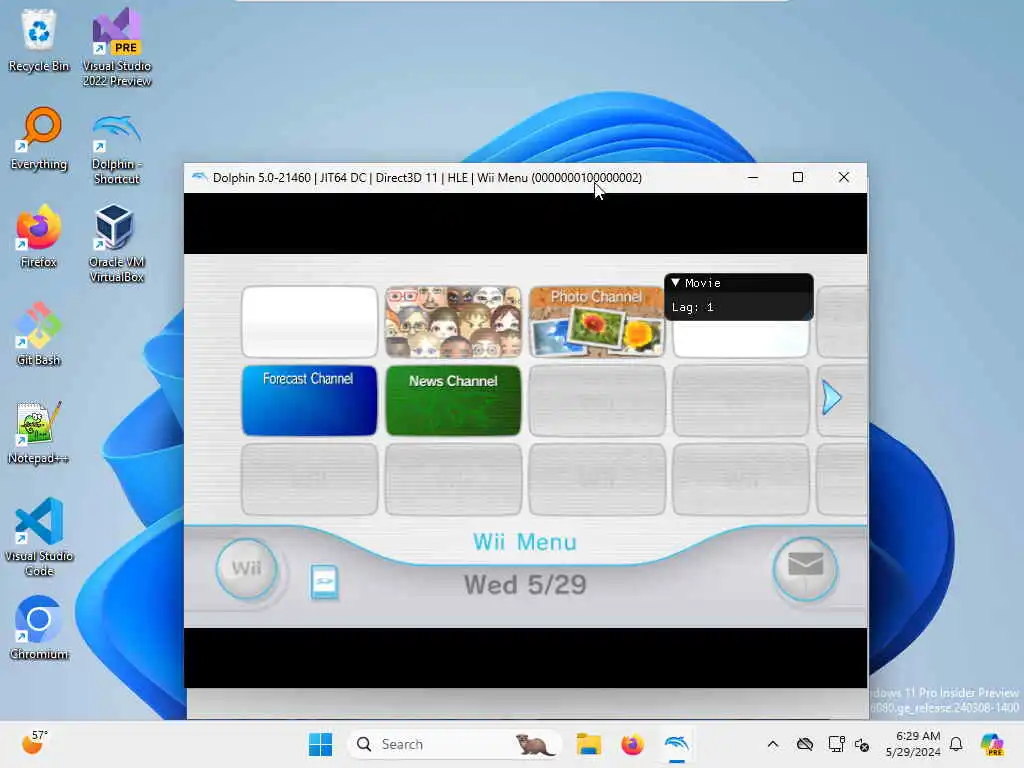
Task: Open the Recycle Bin desktop icon
Action: coord(39,40)
